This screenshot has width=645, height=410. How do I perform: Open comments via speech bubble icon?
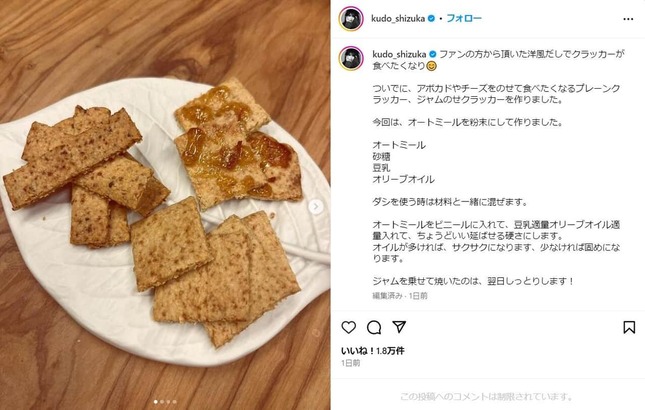point(374,328)
